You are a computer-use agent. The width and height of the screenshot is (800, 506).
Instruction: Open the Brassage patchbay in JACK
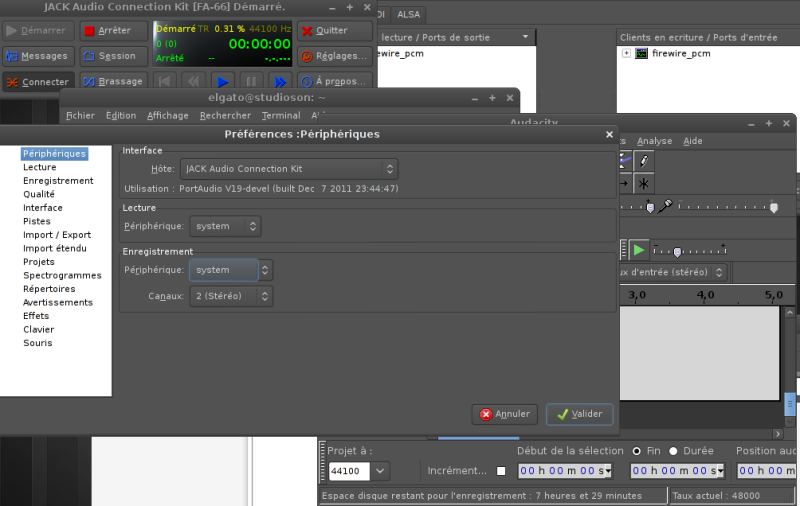pyautogui.click(x=114, y=82)
